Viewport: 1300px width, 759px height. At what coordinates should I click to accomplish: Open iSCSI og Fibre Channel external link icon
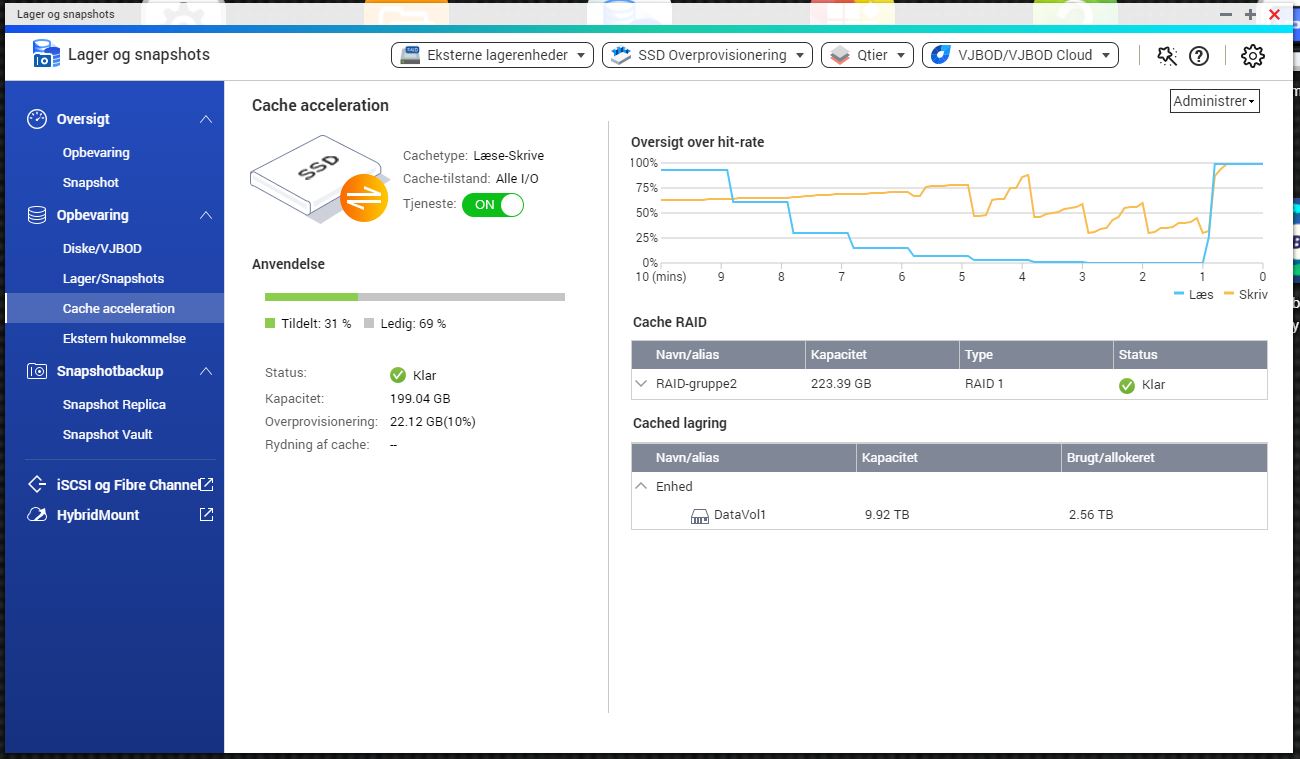click(206, 485)
